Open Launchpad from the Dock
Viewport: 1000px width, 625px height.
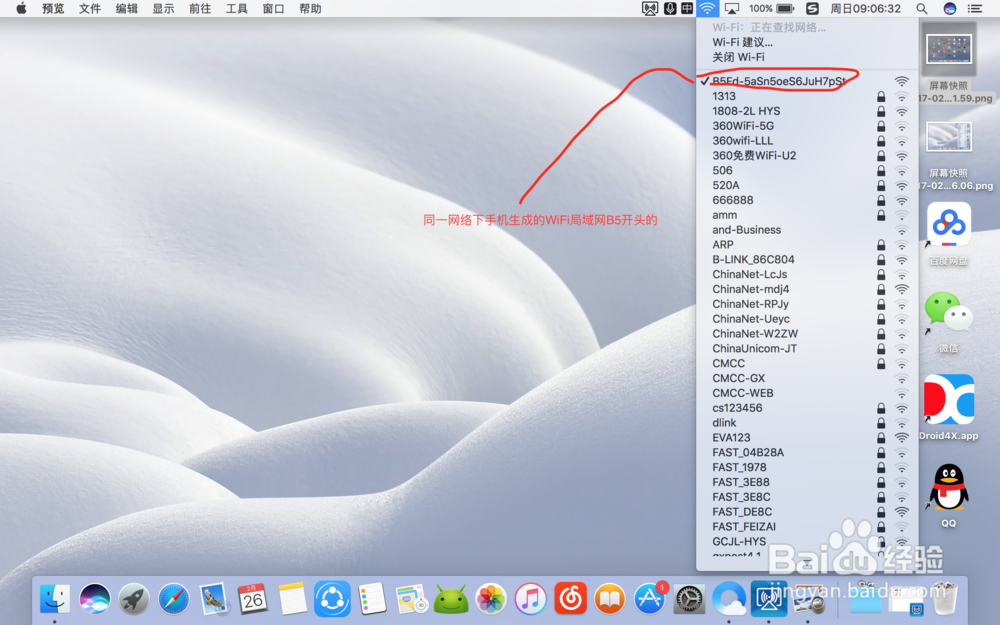coord(134,600)
